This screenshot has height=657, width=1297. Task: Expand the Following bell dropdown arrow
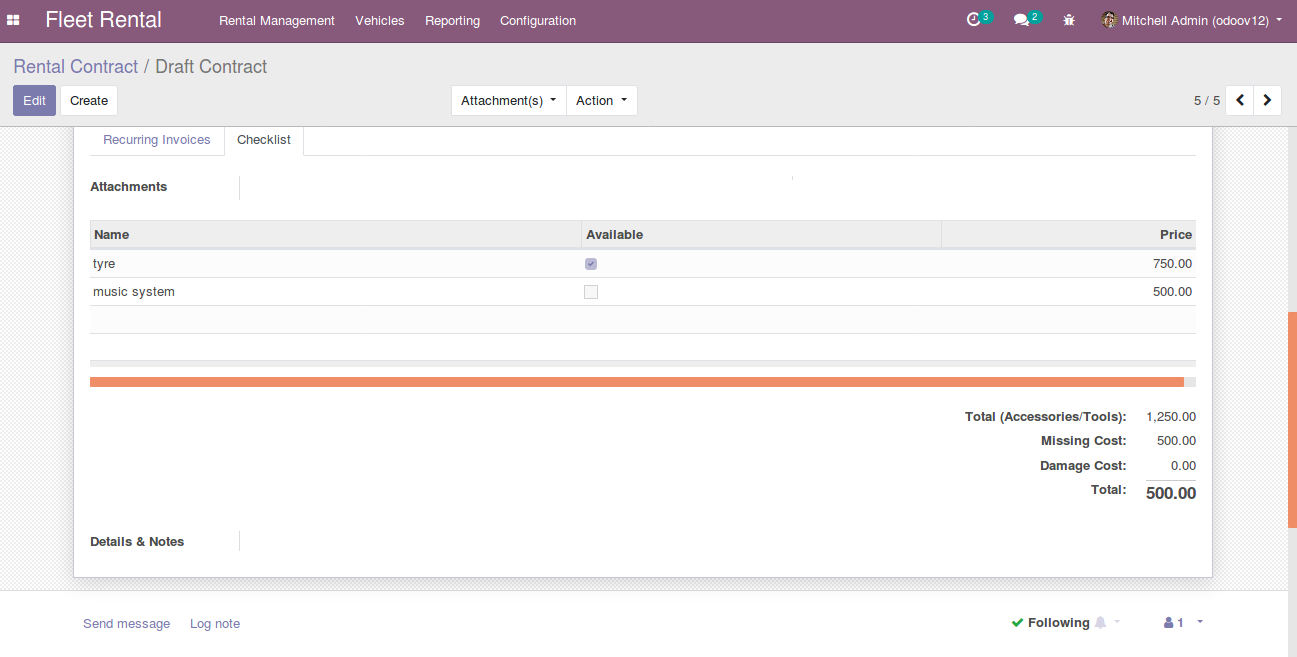point(1117,622)
